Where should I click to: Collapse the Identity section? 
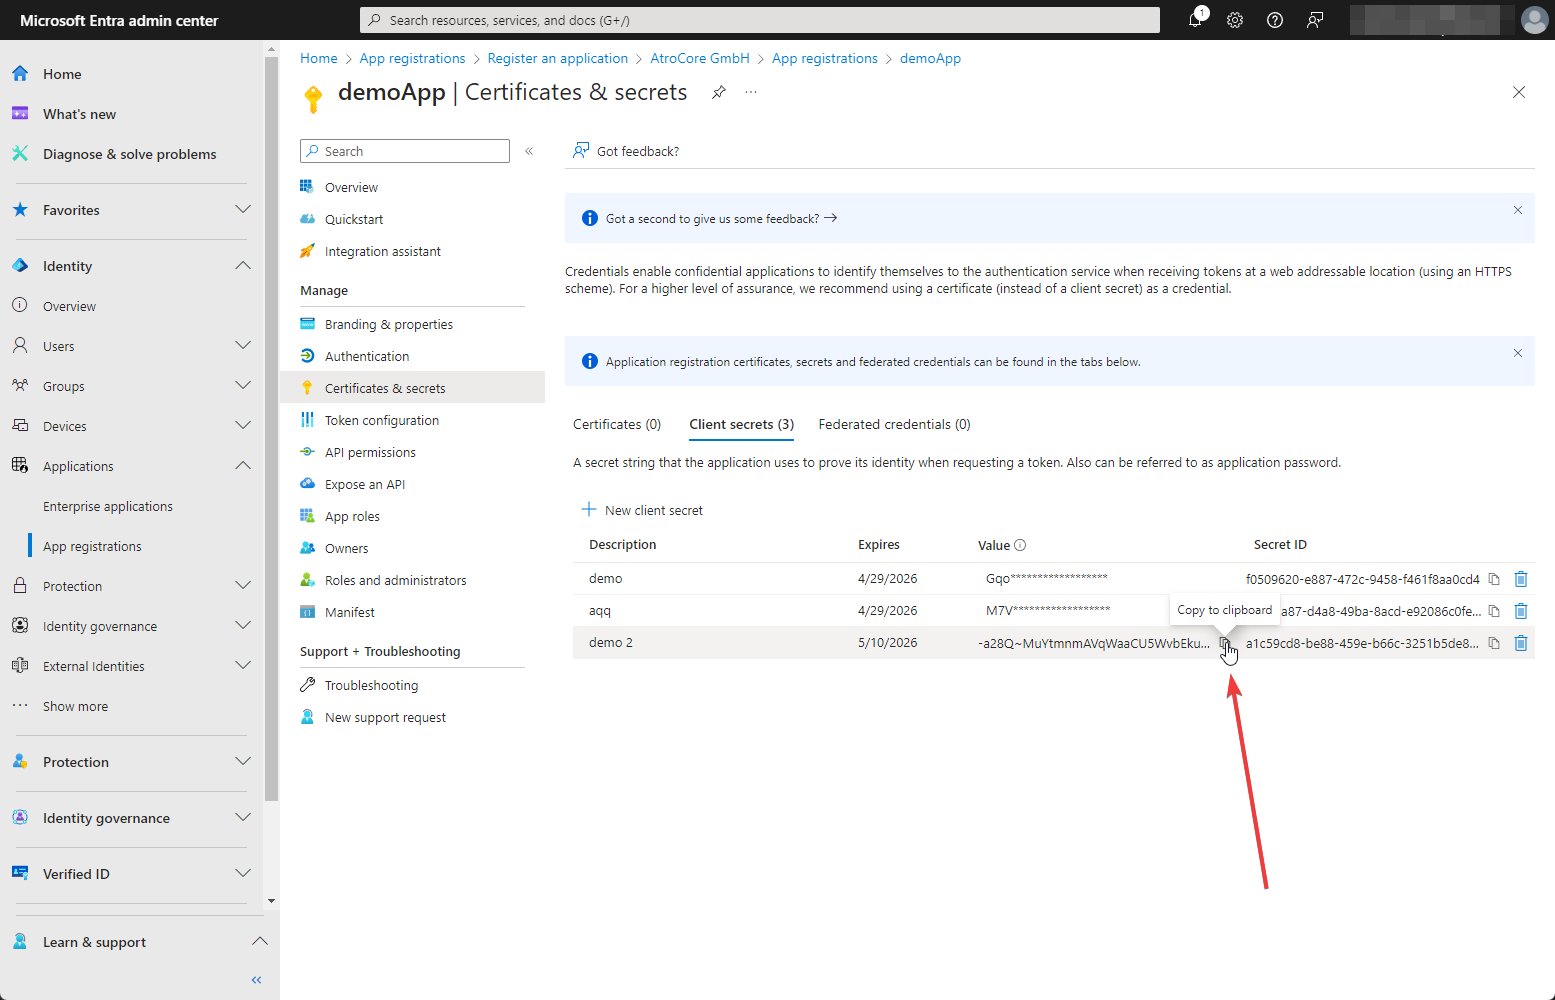pyautogui.click(x=242, y=266)
